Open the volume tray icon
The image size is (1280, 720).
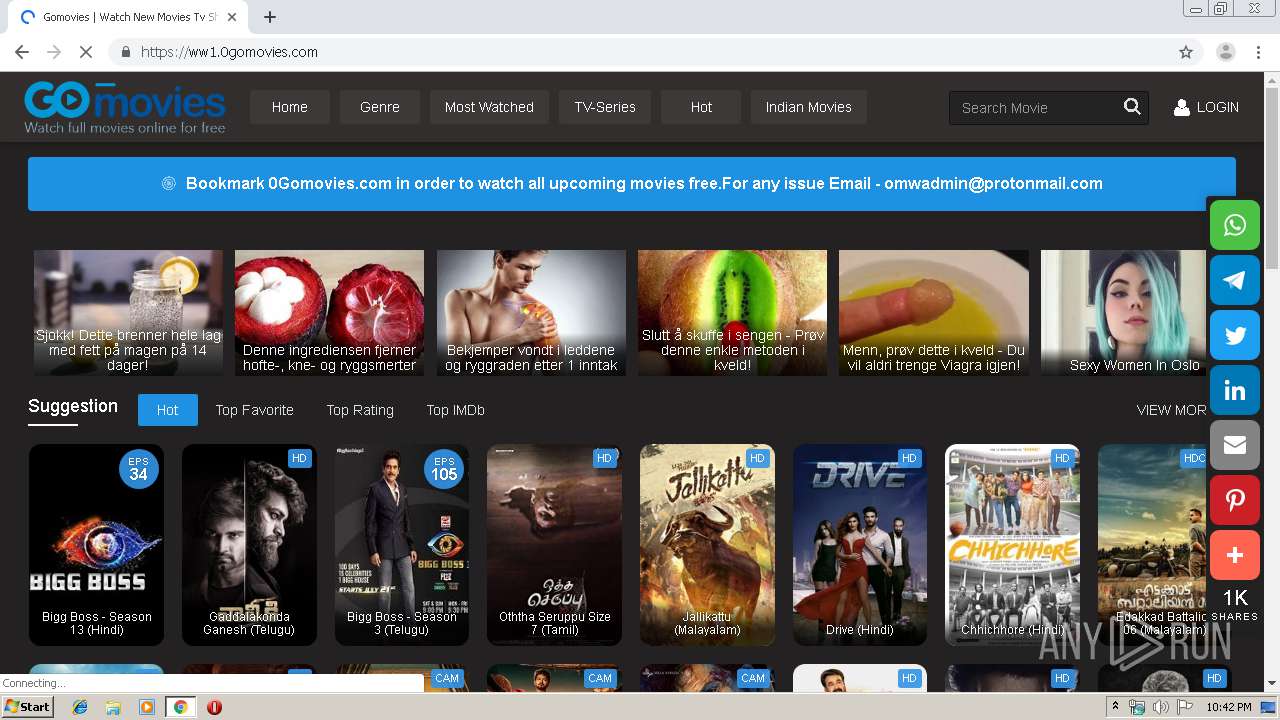pos(1160,707)
